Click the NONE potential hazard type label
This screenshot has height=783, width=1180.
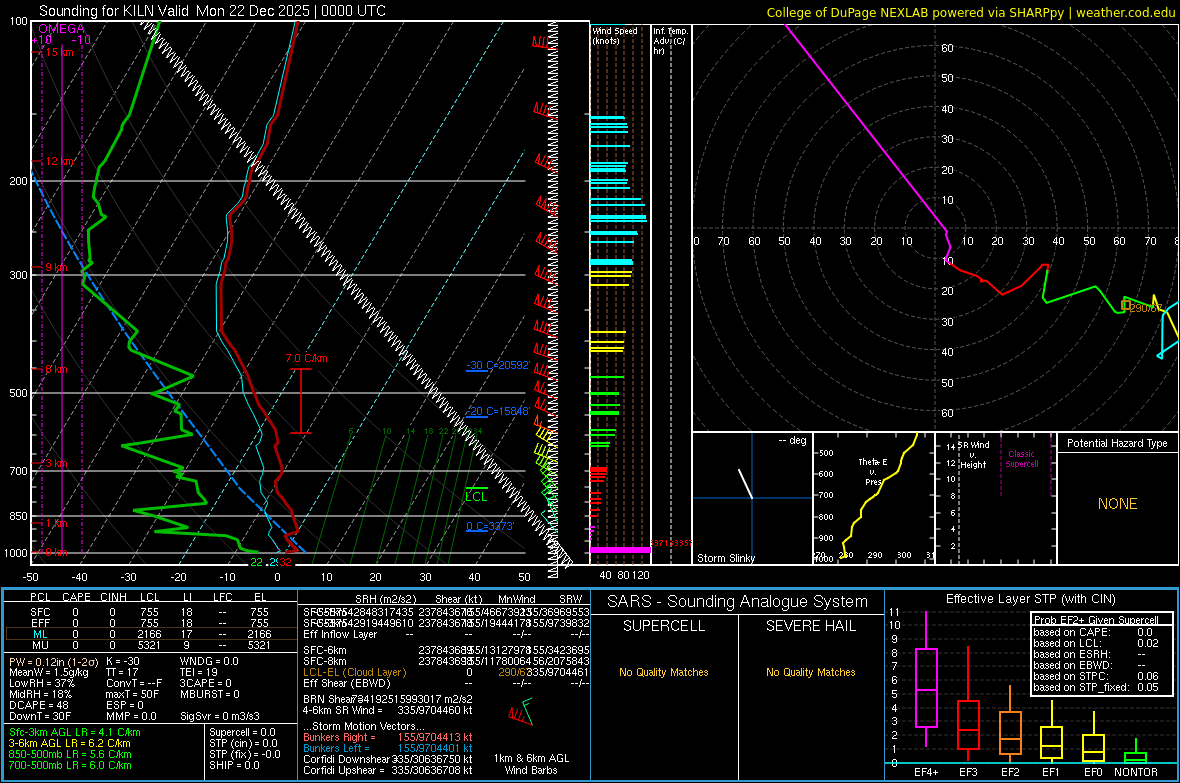tap(1117, 504)
